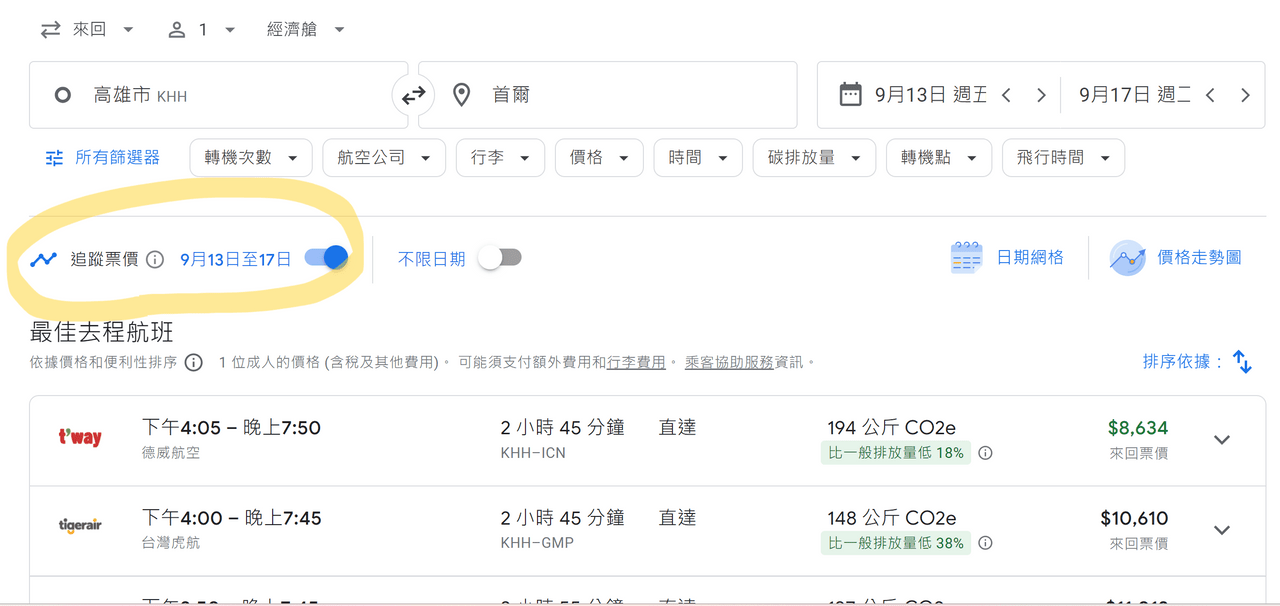Open the 行李費用 link

[x=636, y=362]
